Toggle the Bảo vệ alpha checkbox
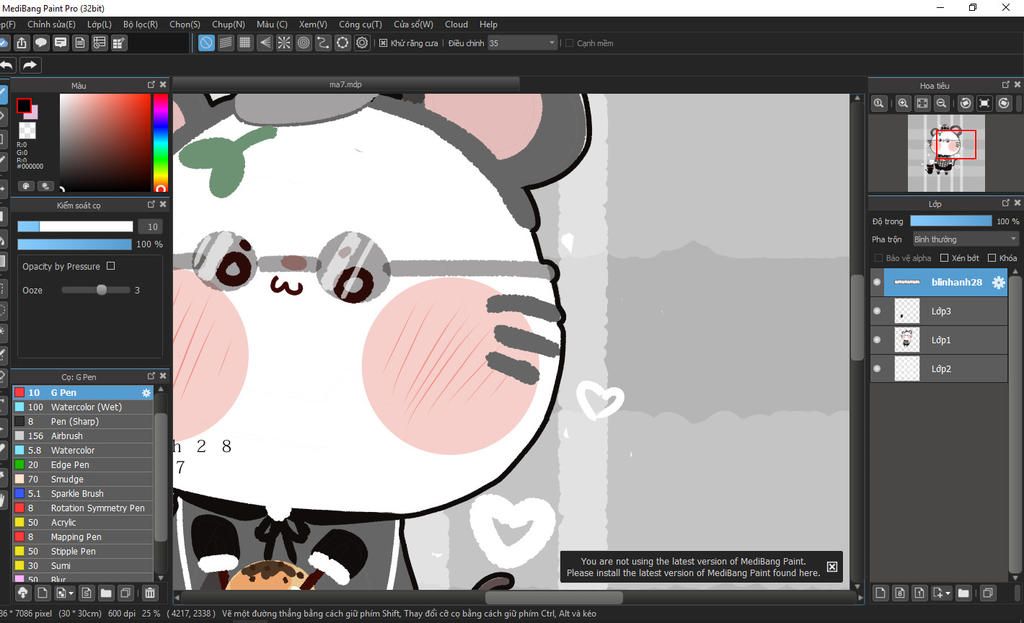Screen dimensions: 1024x623 coord(878,258)
